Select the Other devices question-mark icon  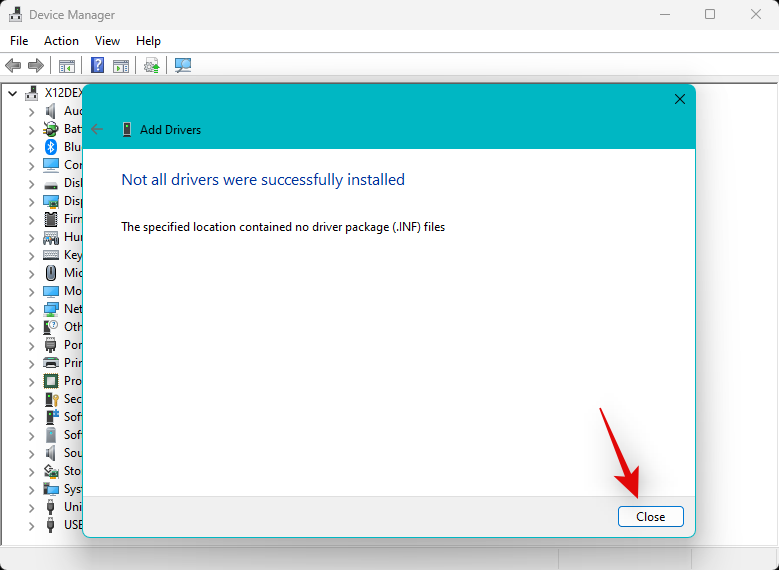click(51, 327)
